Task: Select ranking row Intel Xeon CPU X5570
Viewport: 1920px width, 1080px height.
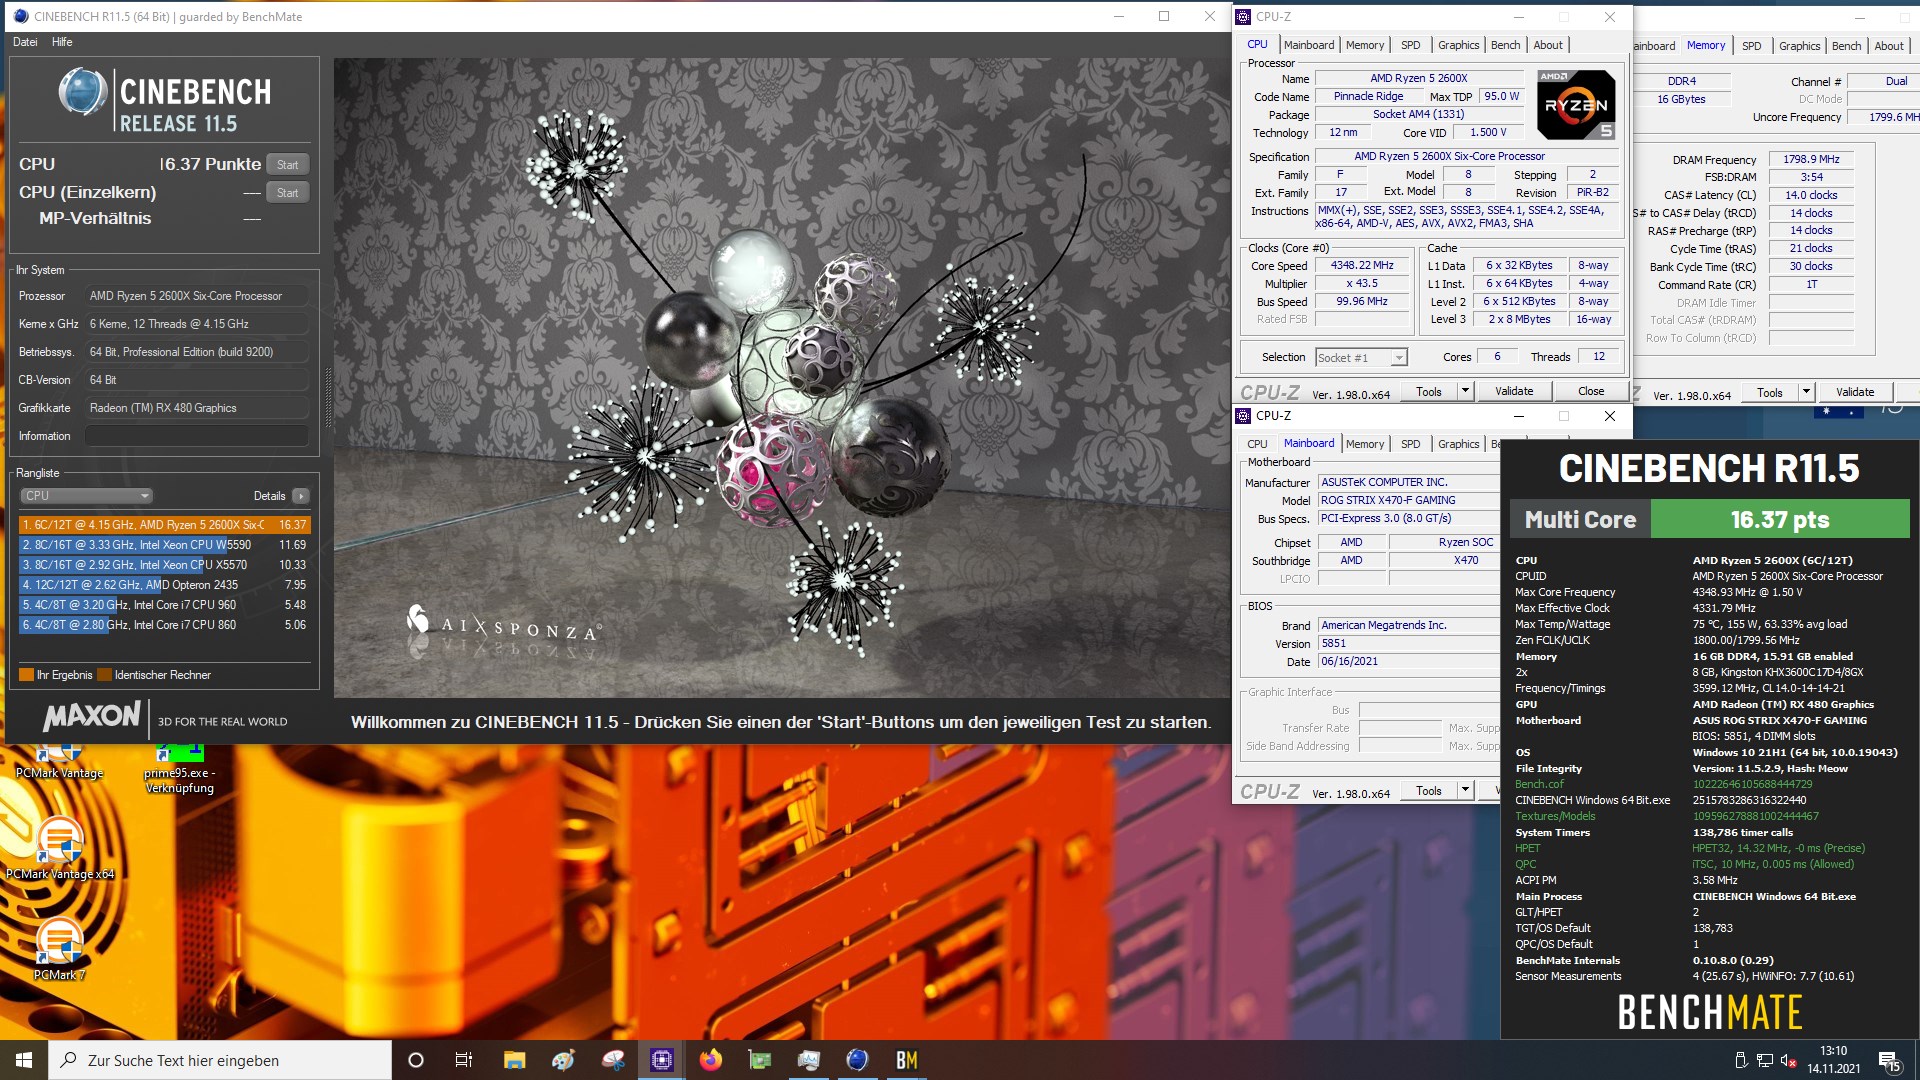Action: pos(165,565)
